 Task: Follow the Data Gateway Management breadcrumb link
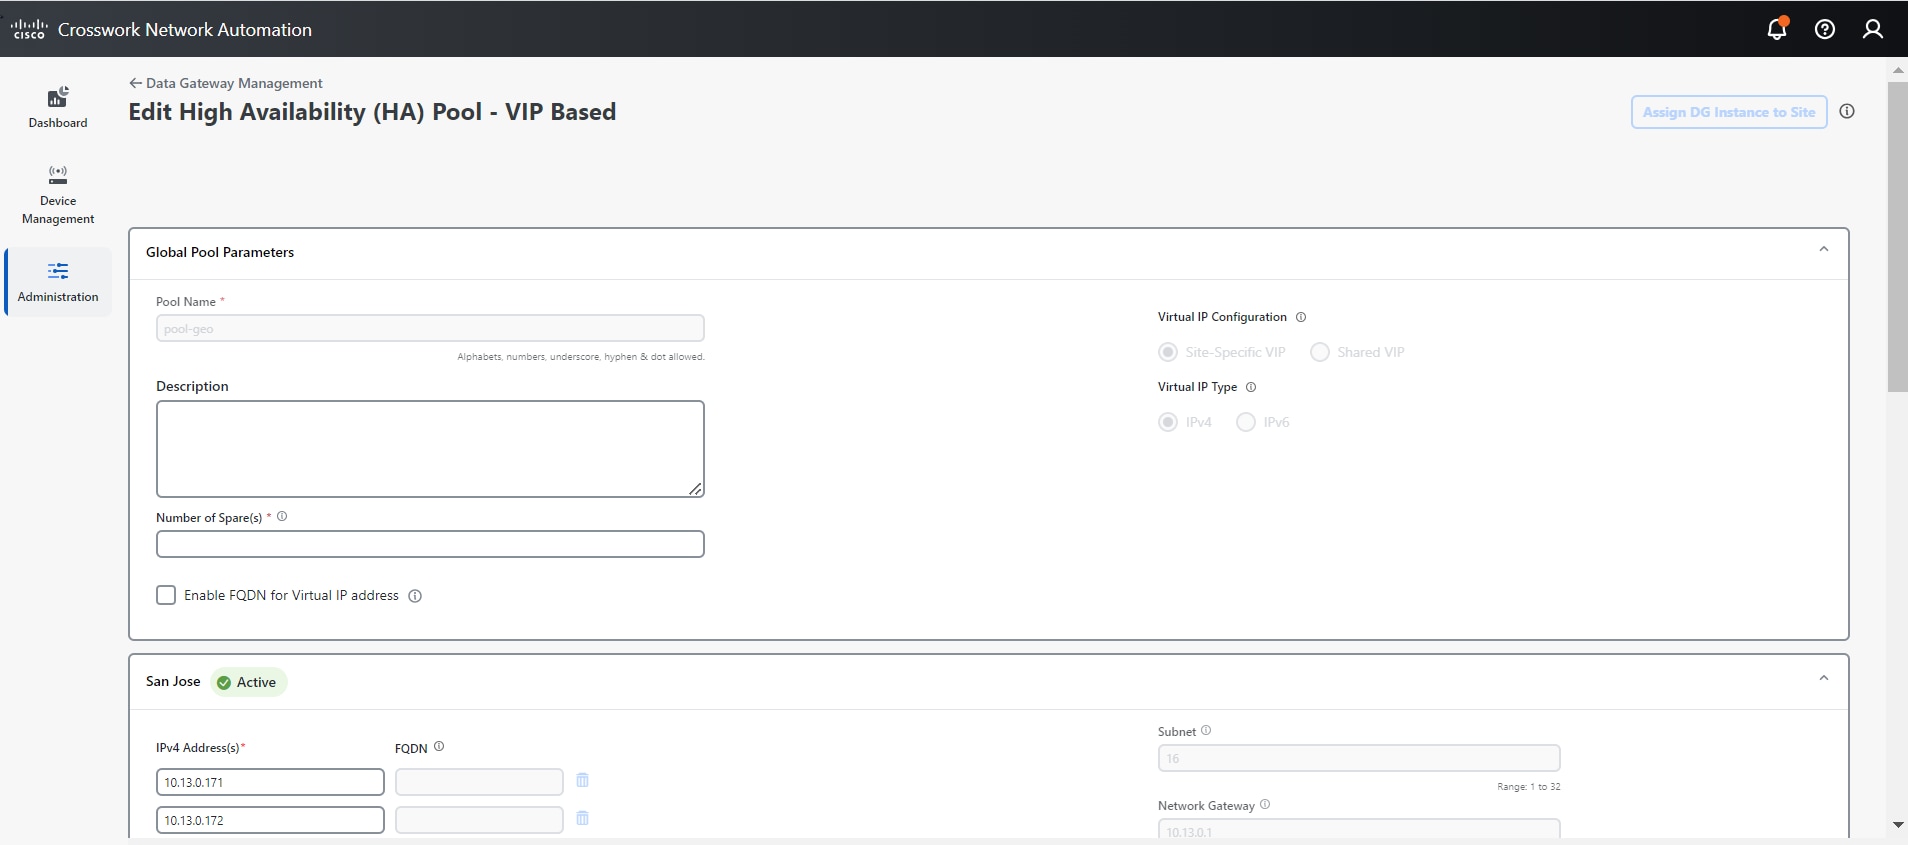coord(234,83)
